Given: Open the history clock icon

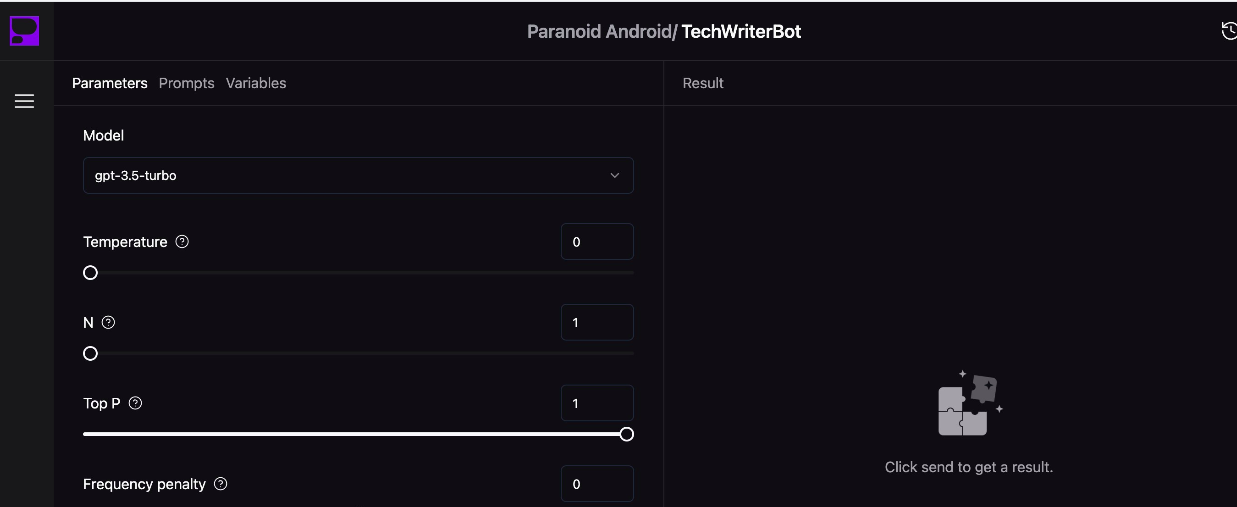Looking at the screenshot, I should pos(1229,31).
